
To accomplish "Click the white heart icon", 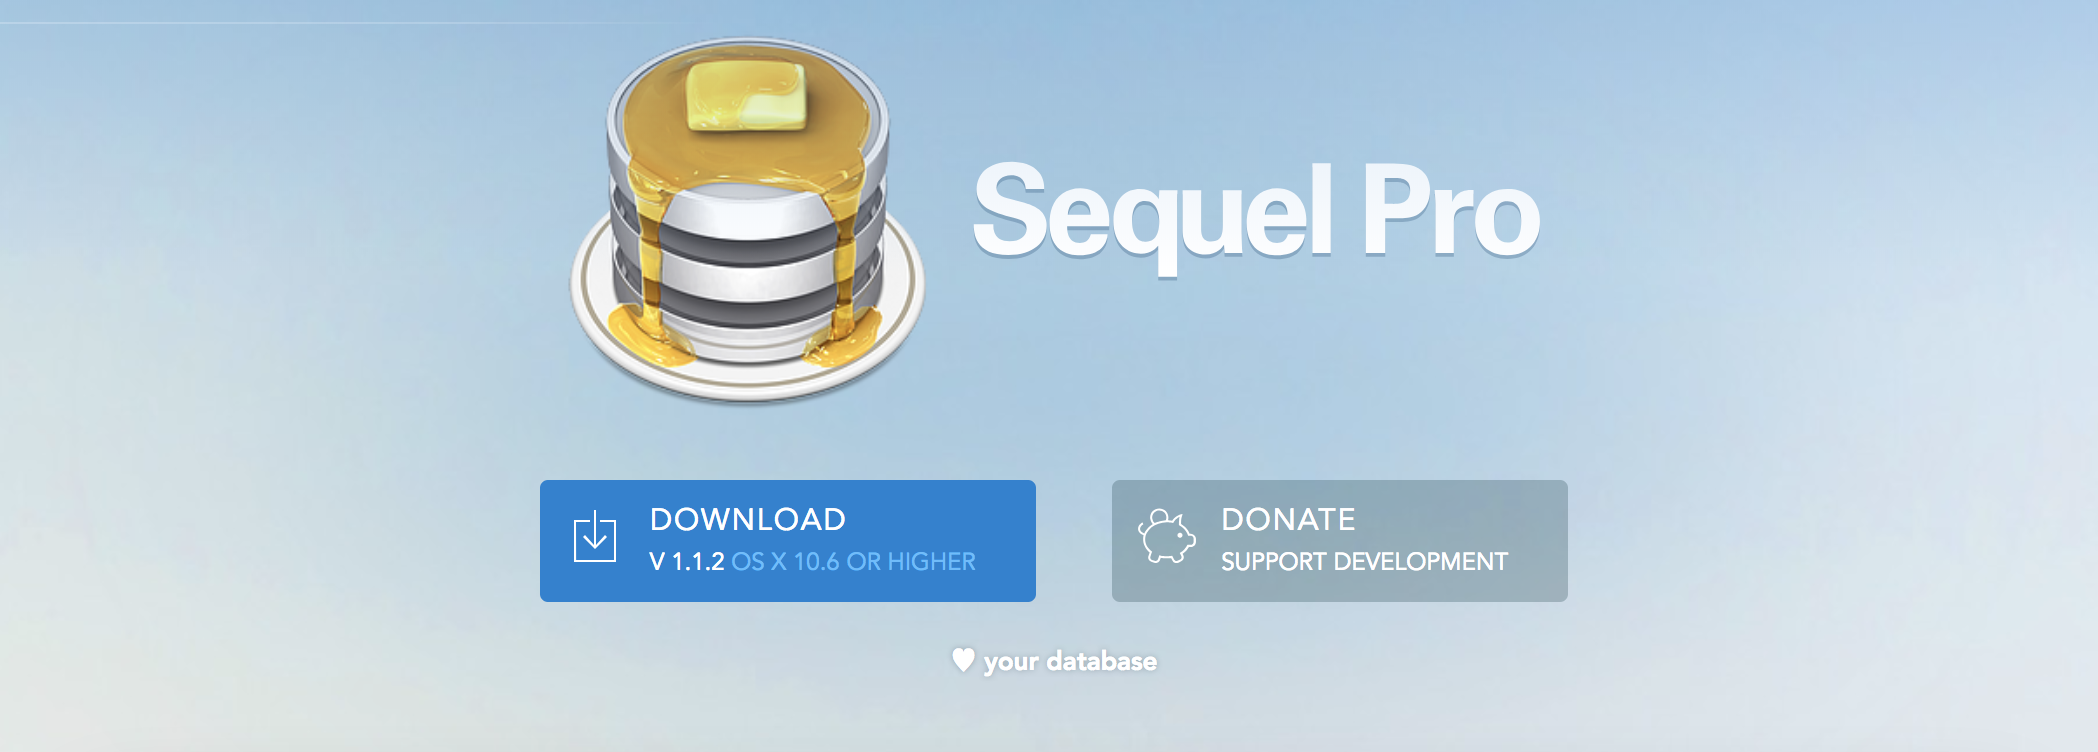I will [x=963, y=660].
